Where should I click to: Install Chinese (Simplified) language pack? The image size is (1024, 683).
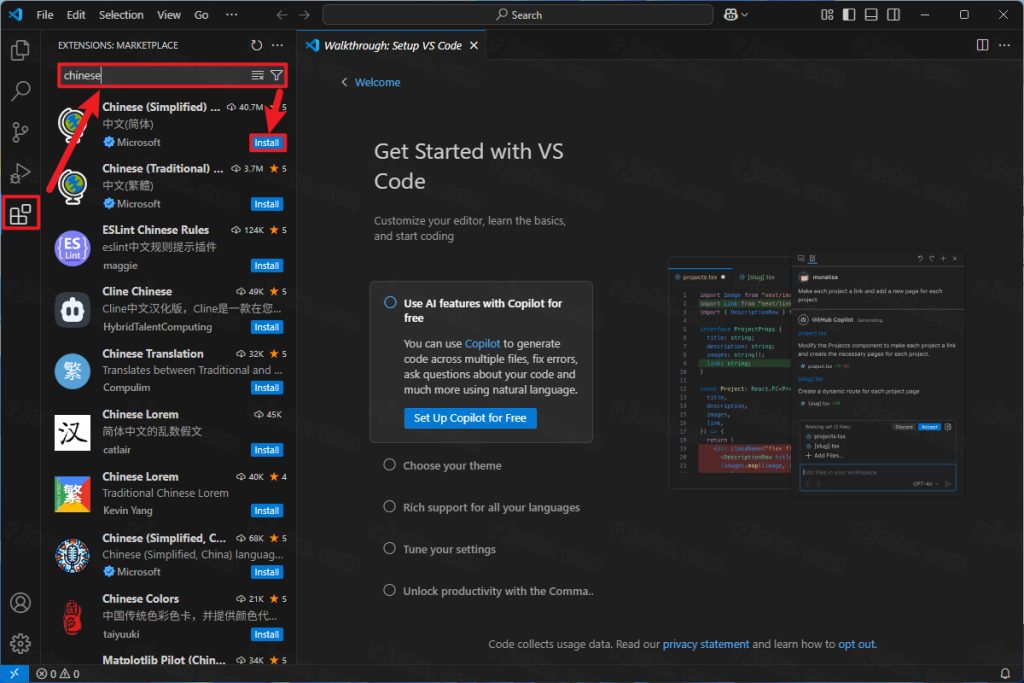[x=267, y=143]
